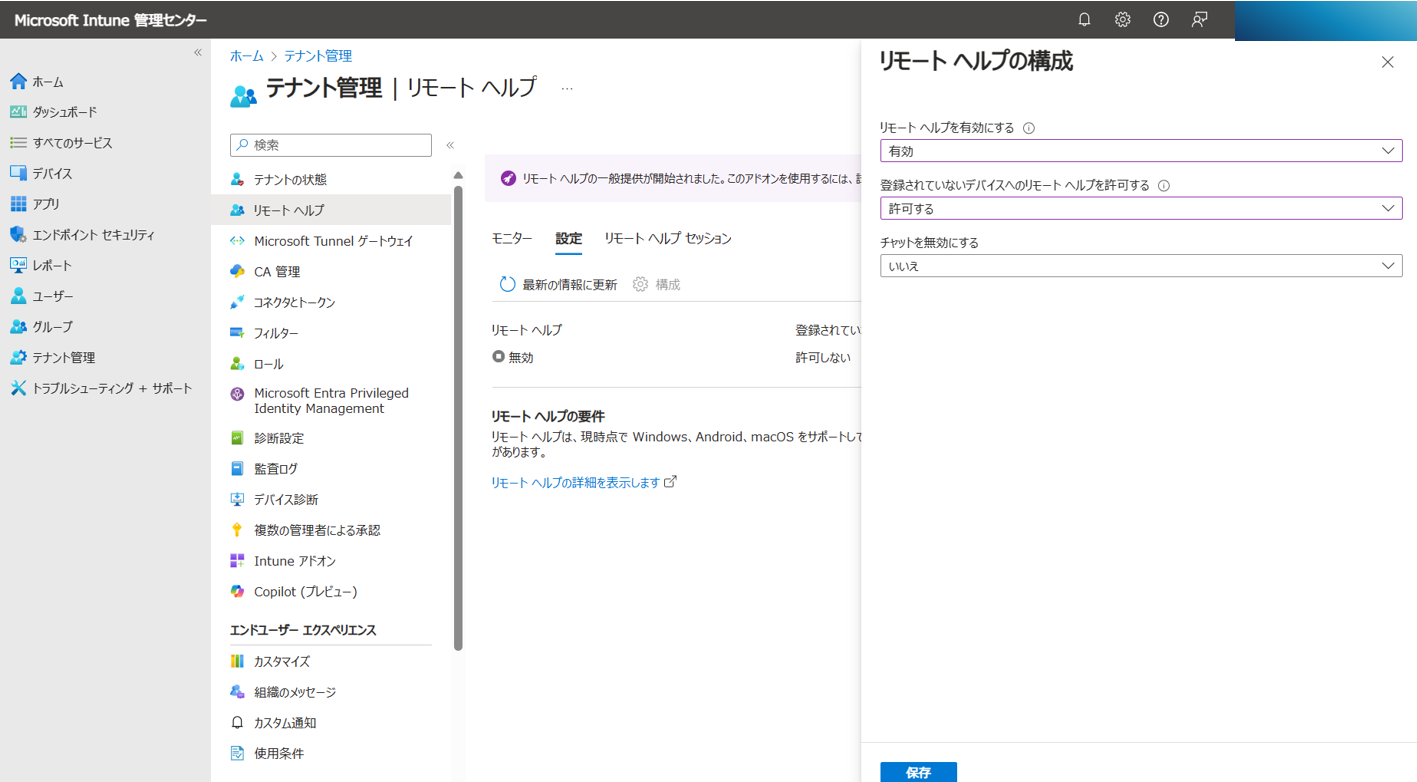The height and width of the screenshot is (782, 1417).
Task: Open the settings gear in header
Action: coord(1122,20)
